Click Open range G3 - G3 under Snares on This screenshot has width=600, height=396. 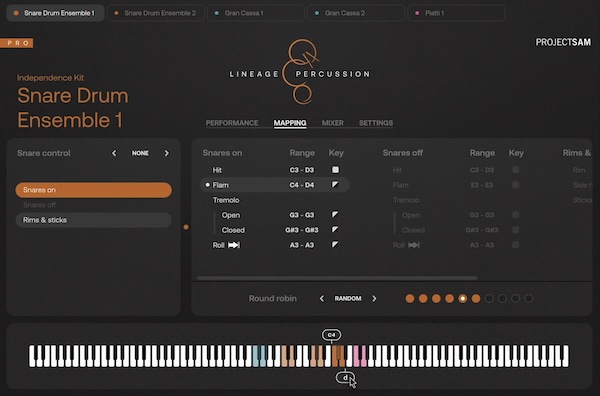[x=302, y=215]
